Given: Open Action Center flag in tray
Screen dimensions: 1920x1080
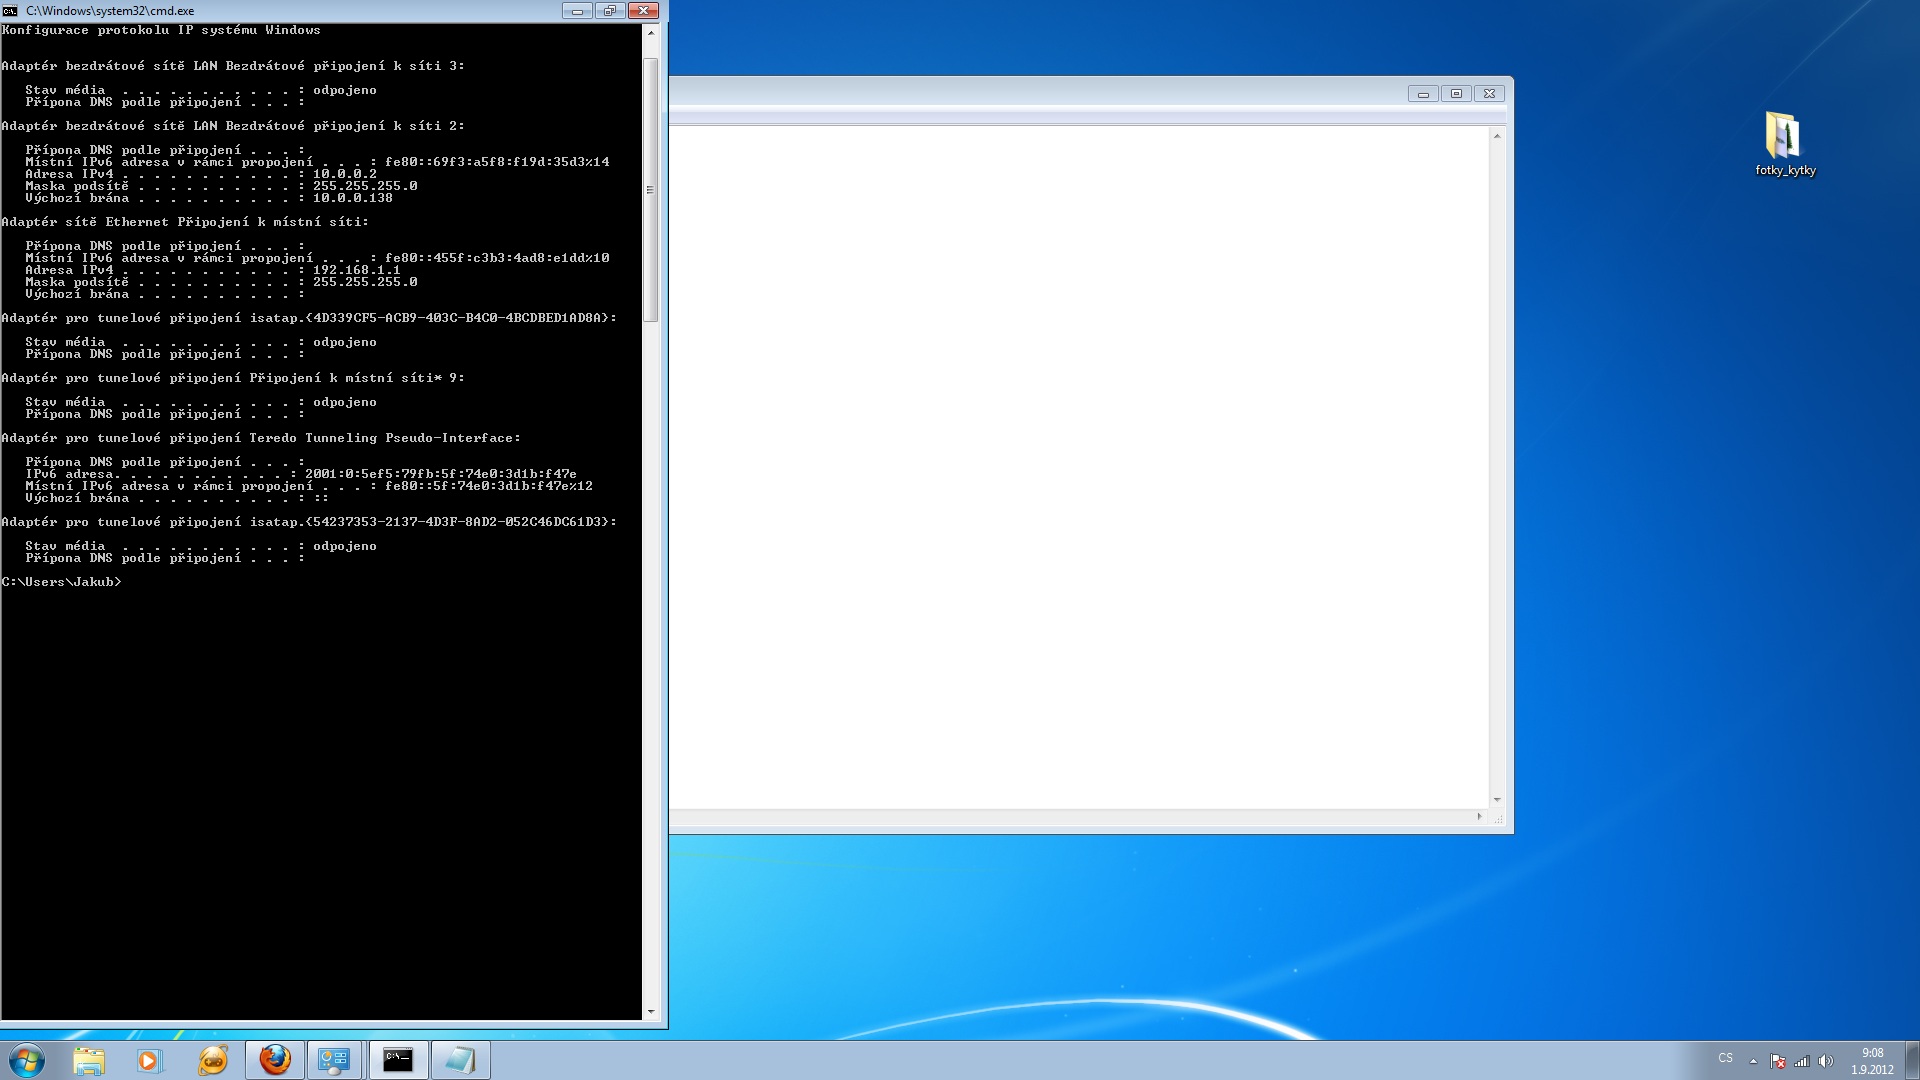Looking at the screenshot, I should pyautogui.click(x=1777, y=1061).
